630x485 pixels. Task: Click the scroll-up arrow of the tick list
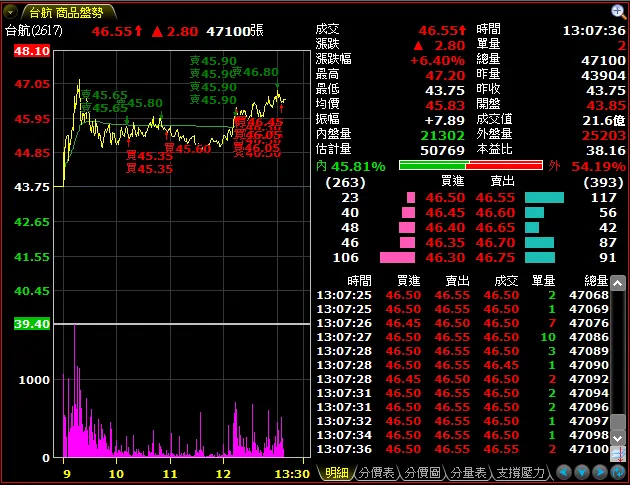[x=618, y=283]
